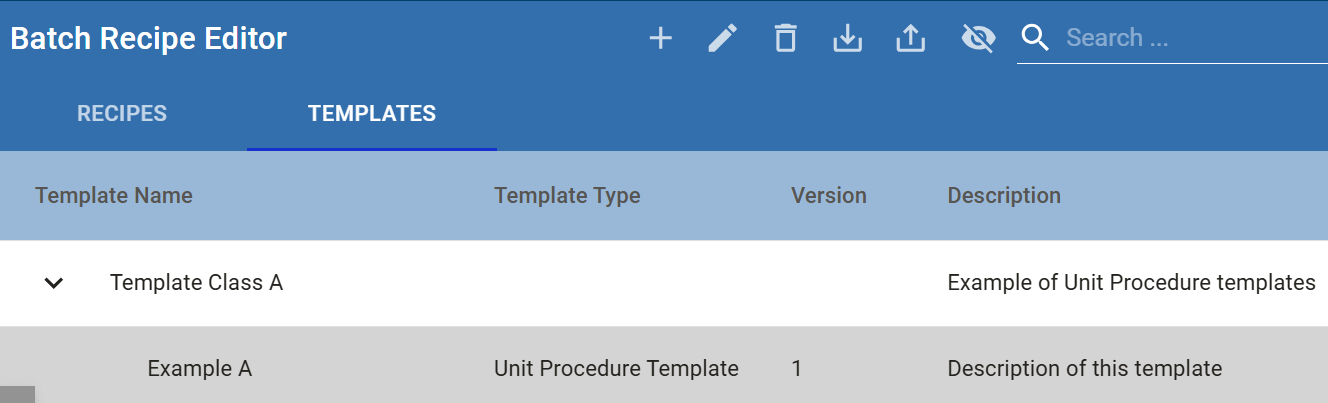Switch to the Recipes tab
The height and width of the screenshot is (403, 1328).
[x=122, y=113]
